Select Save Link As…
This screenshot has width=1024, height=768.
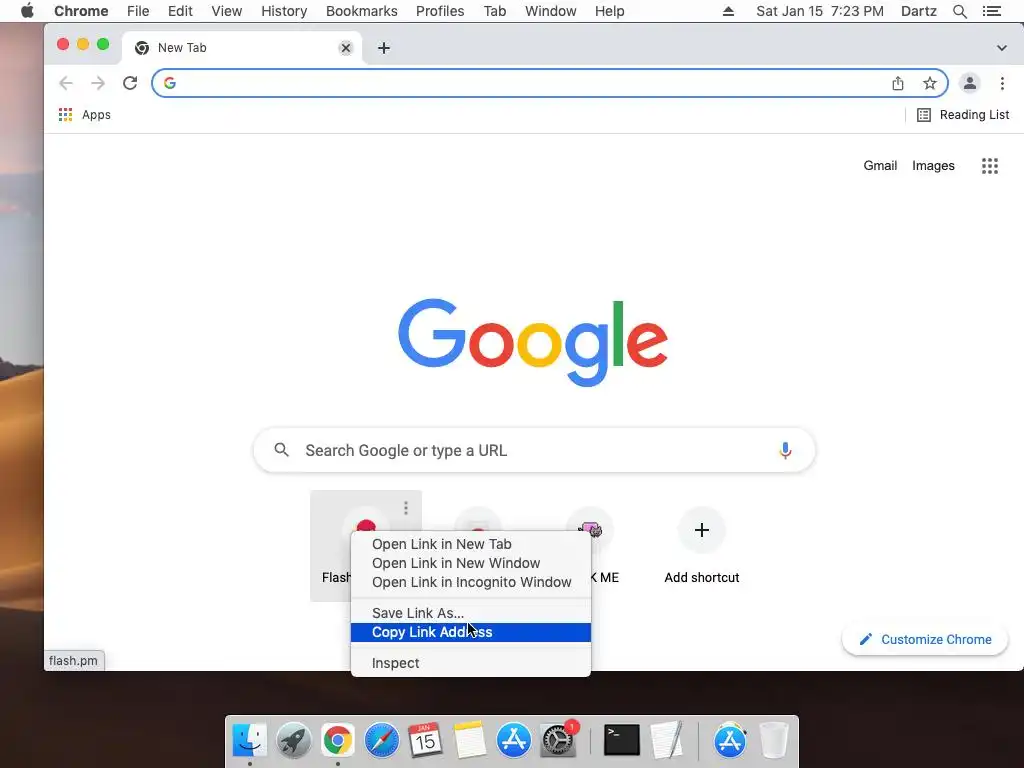471,613
